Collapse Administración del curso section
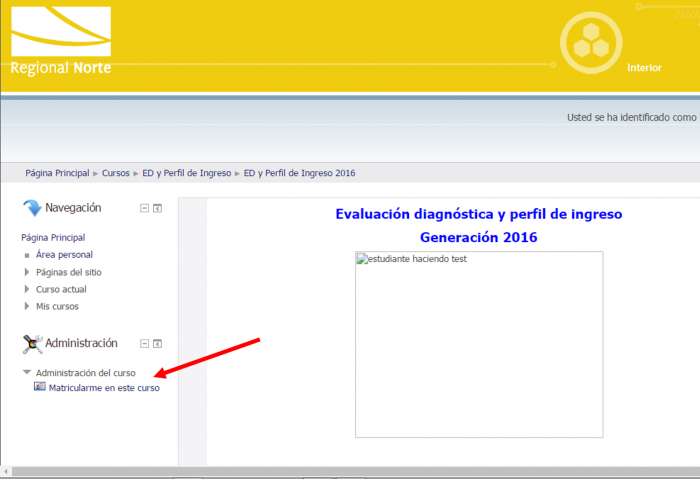Viewport: 700px width, 479px height. point(27,372)
